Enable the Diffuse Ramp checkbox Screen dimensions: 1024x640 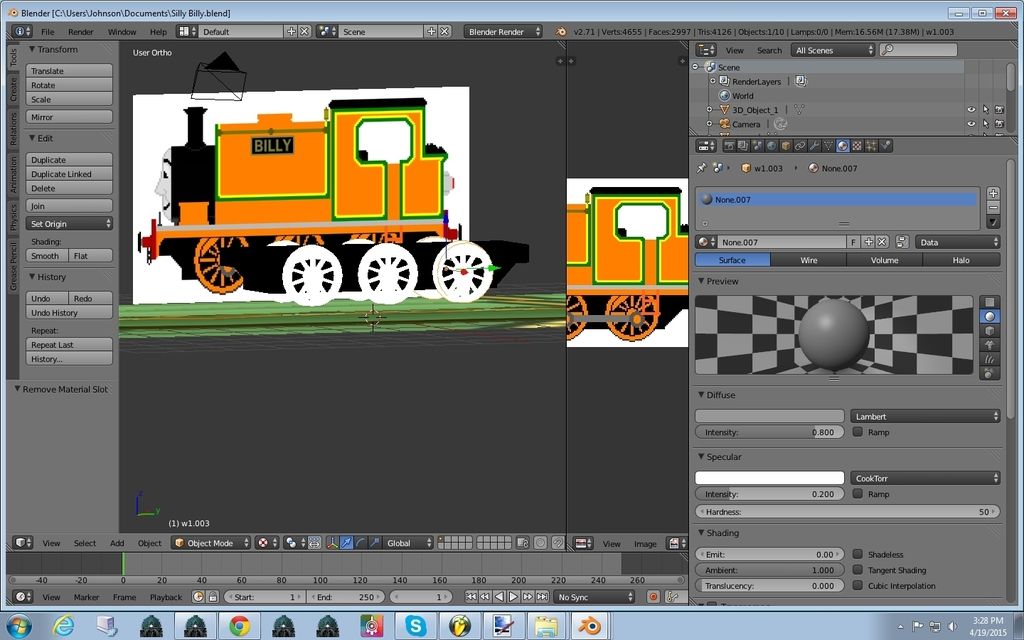(x=857, y=432)
